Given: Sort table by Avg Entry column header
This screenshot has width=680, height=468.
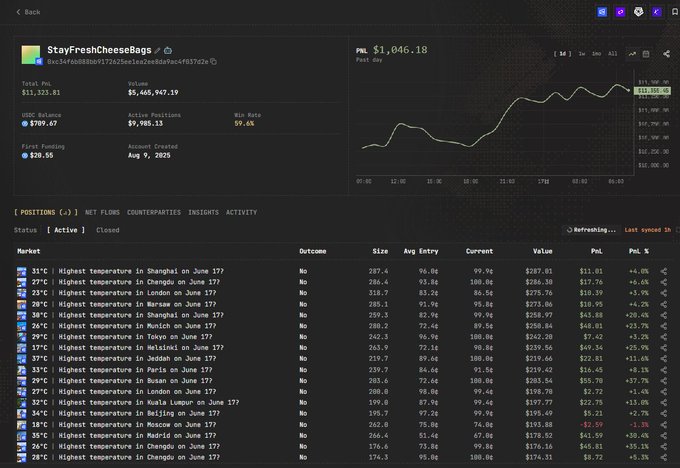Looking at the screenshot, I should pos(421,251).
